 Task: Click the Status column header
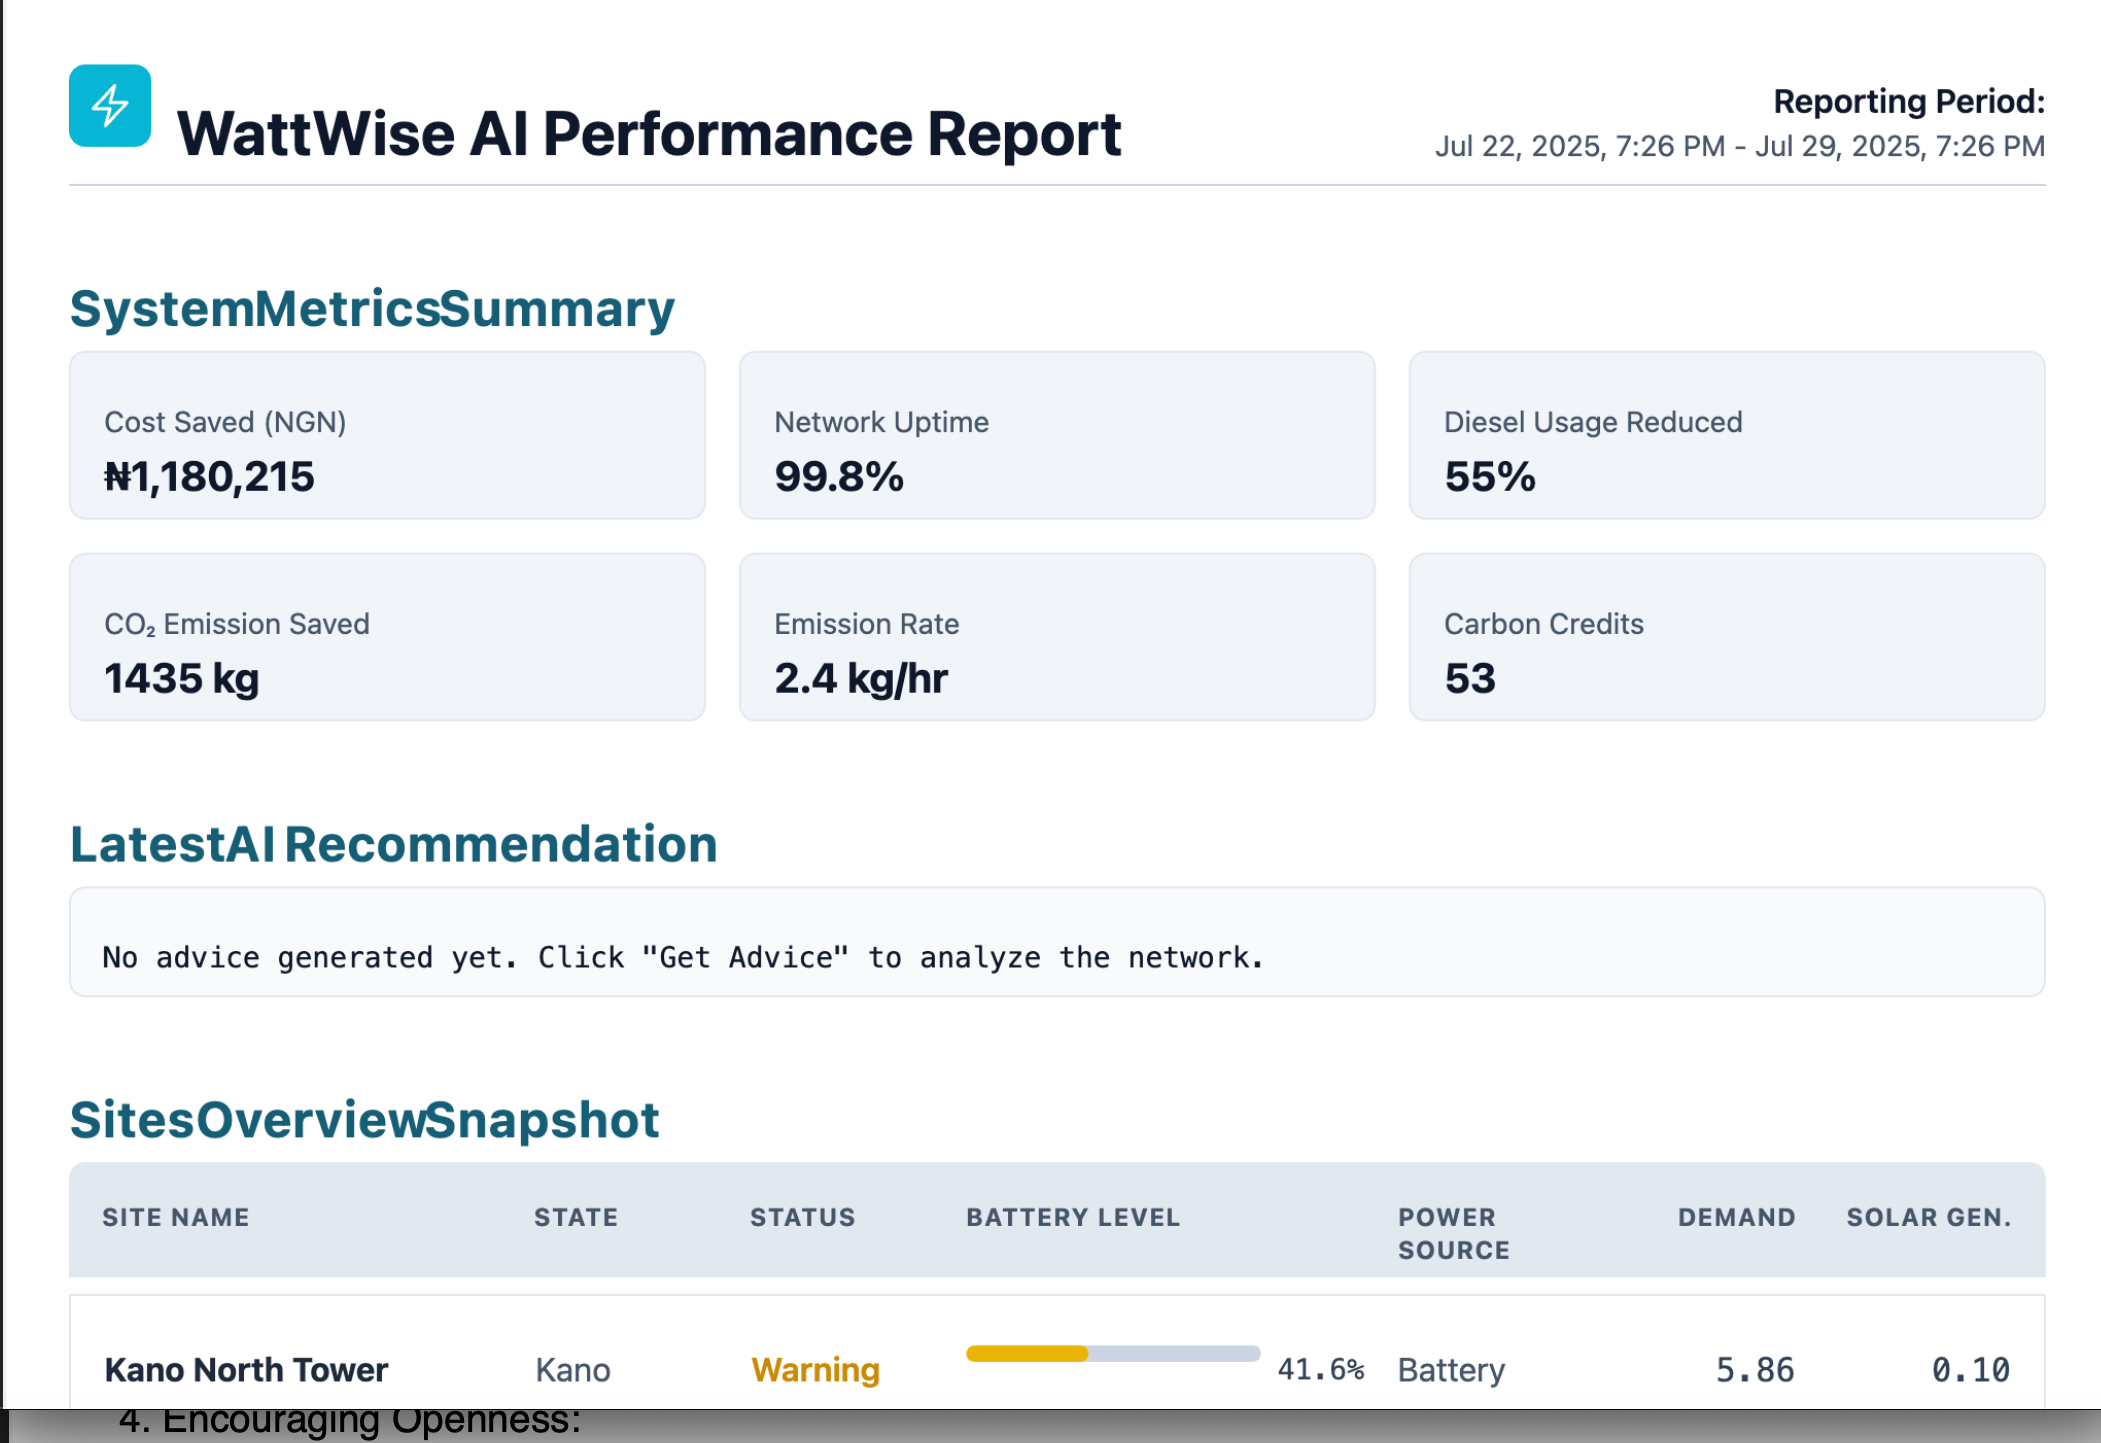[802, 1217]
